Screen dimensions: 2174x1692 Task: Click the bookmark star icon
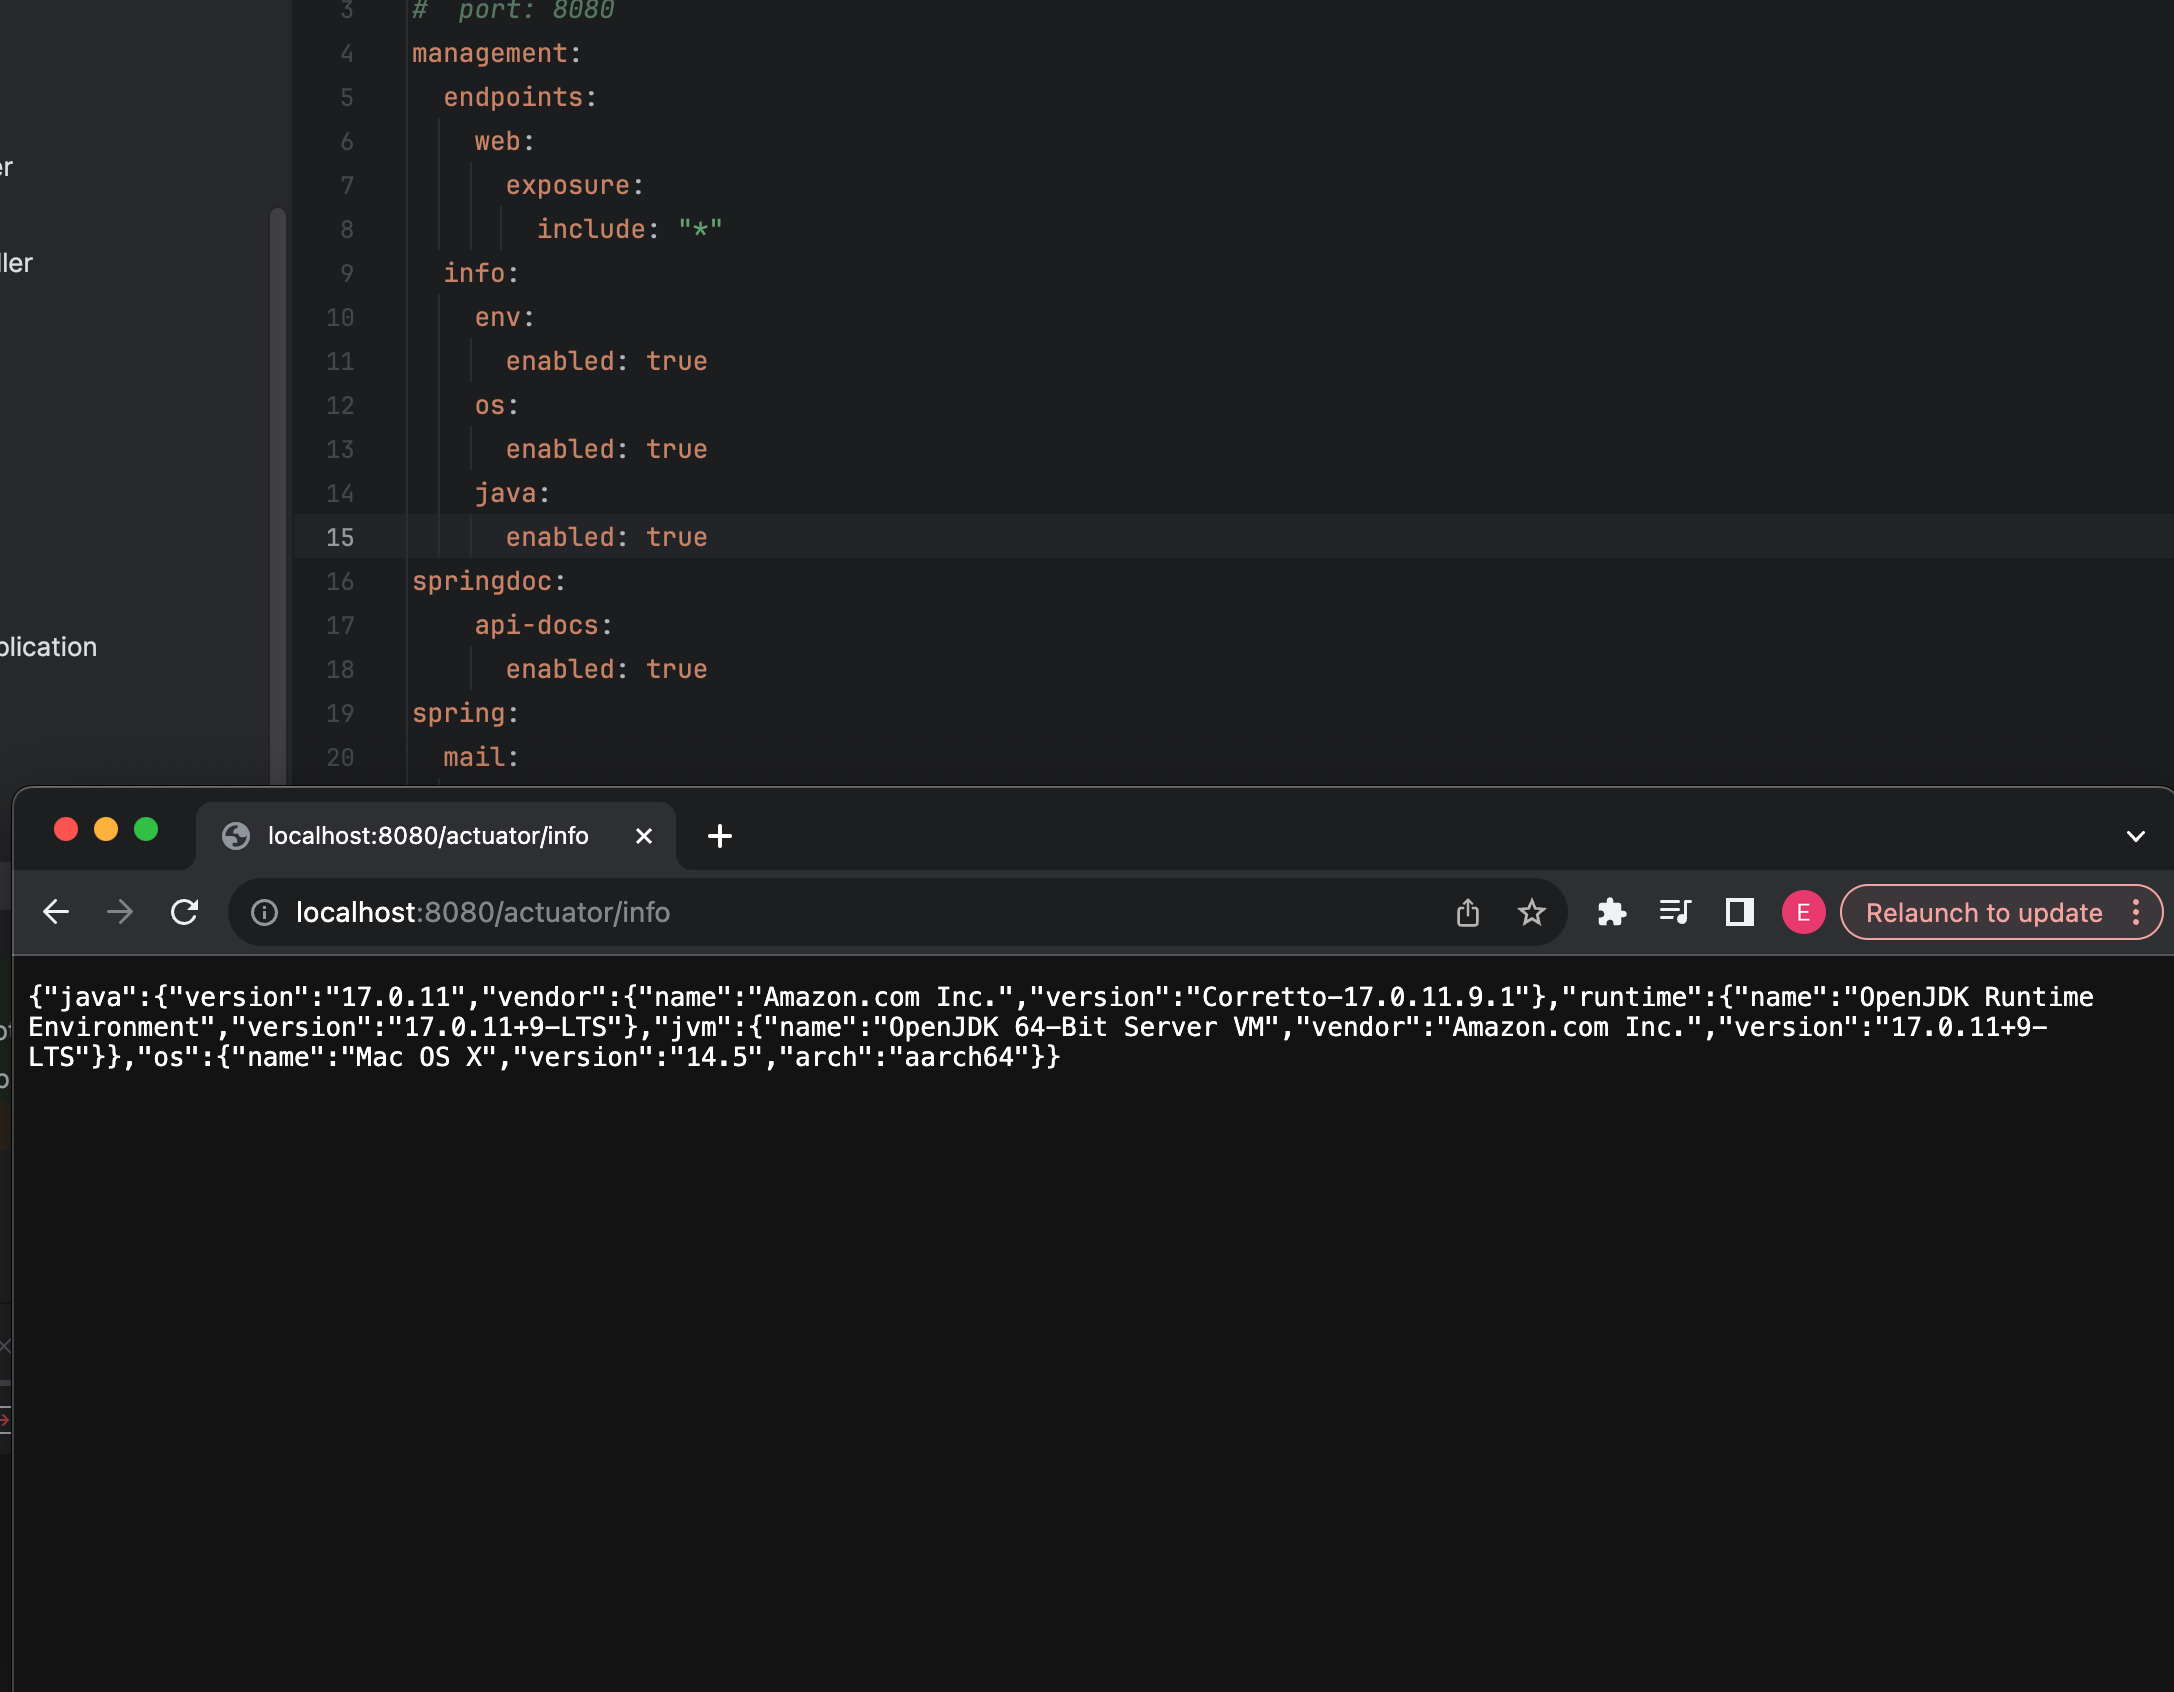tap(1532, 912)
